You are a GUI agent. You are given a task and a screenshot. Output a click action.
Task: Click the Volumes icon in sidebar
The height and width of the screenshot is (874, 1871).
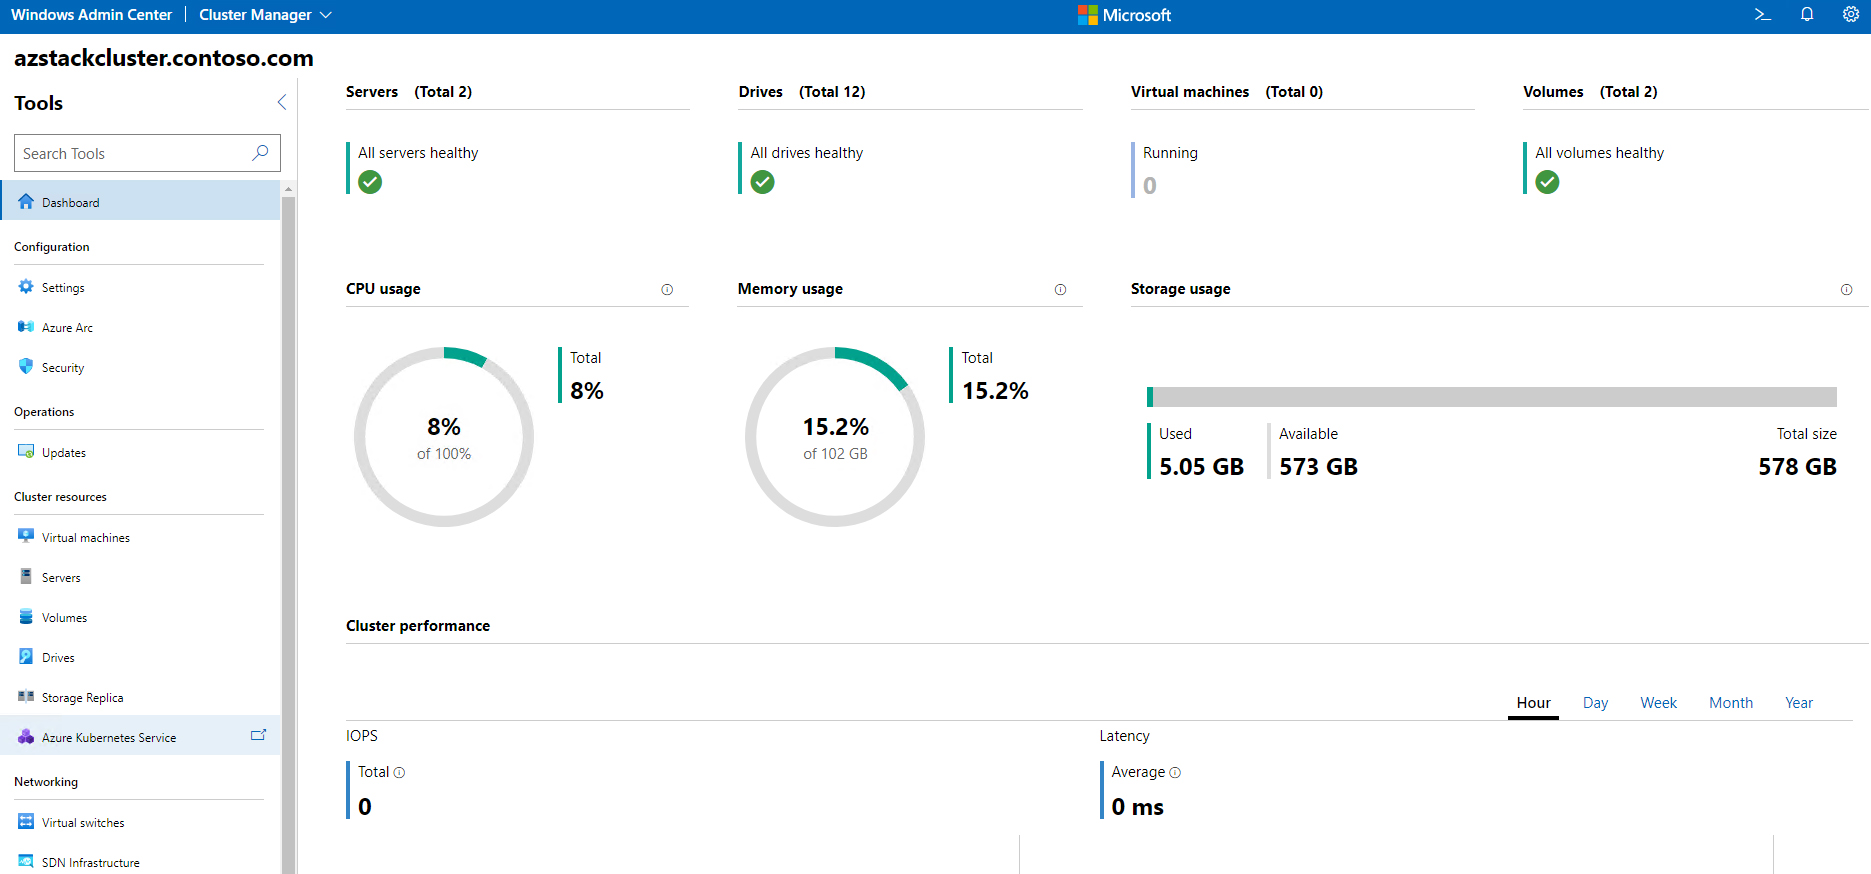(26, 617)
